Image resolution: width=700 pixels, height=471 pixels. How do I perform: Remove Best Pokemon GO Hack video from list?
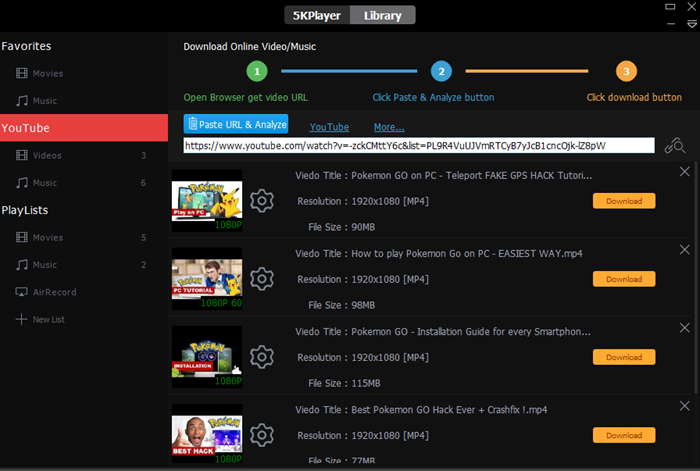(684, 406)
